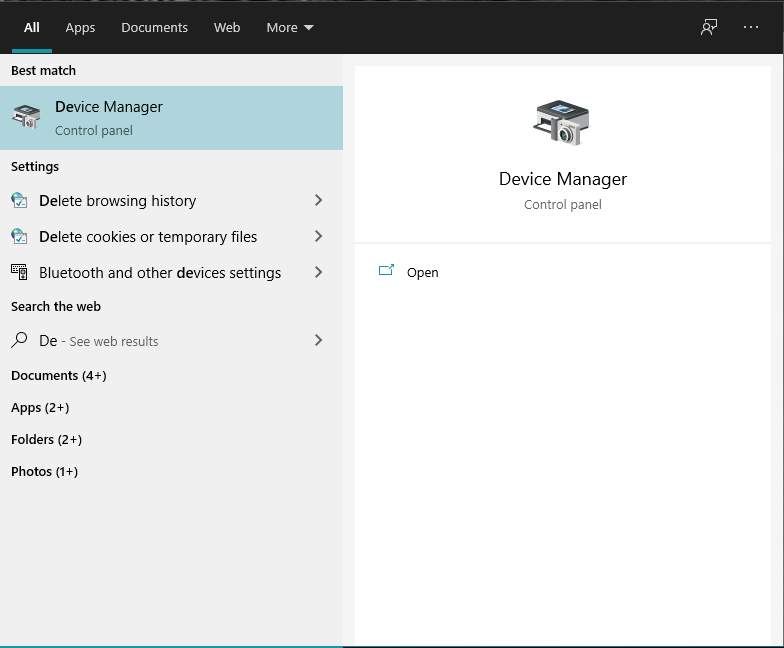784x648 pixels.
Task: Expand the Folders (2+) section
Action: point(46,440)
